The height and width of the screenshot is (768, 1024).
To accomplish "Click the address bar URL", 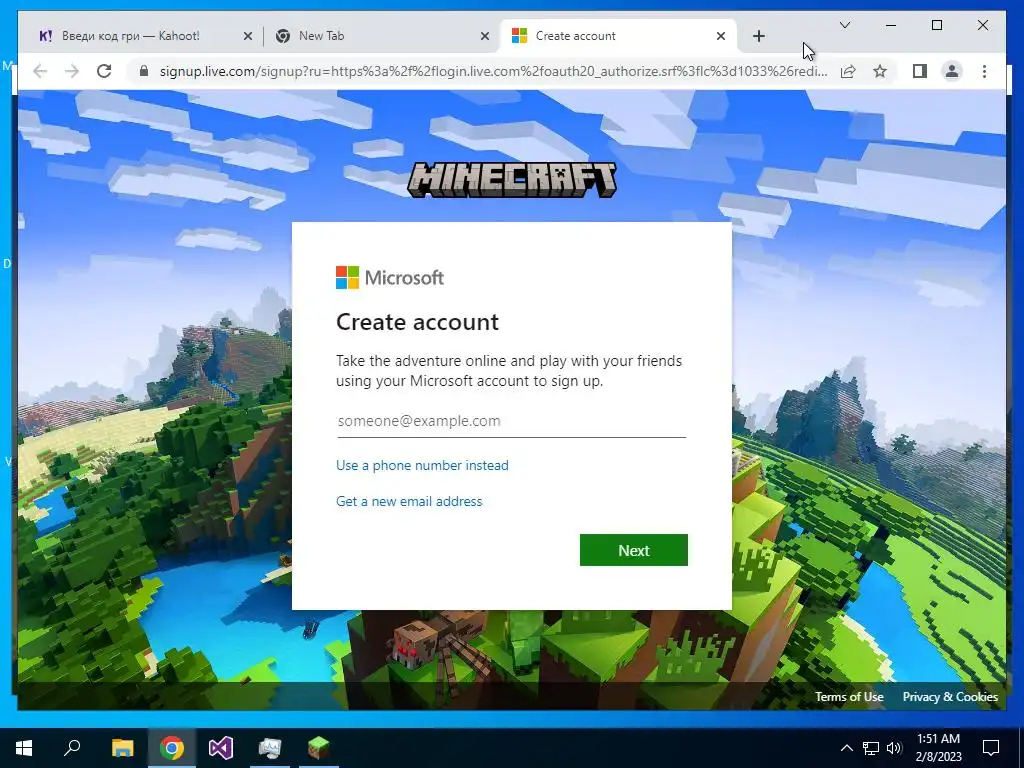I will (493, 71).
